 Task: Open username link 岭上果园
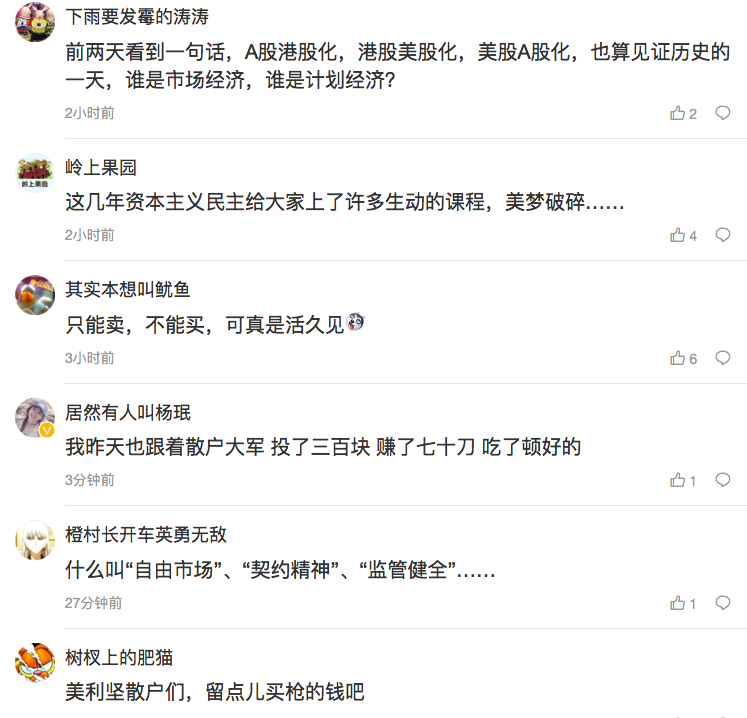101,168
